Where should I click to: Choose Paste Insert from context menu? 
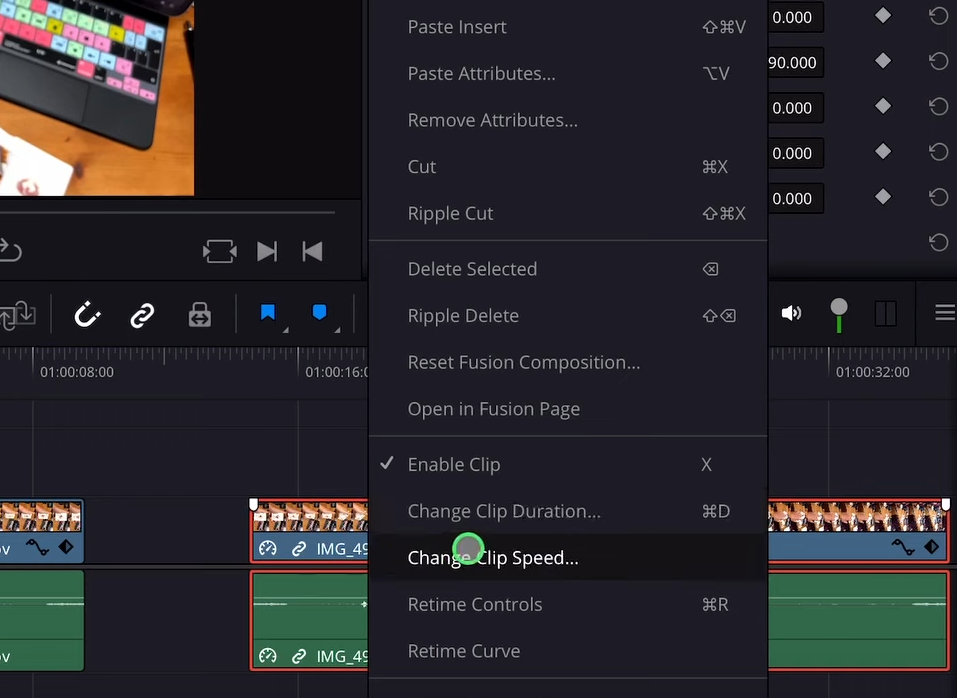point(568,27)
